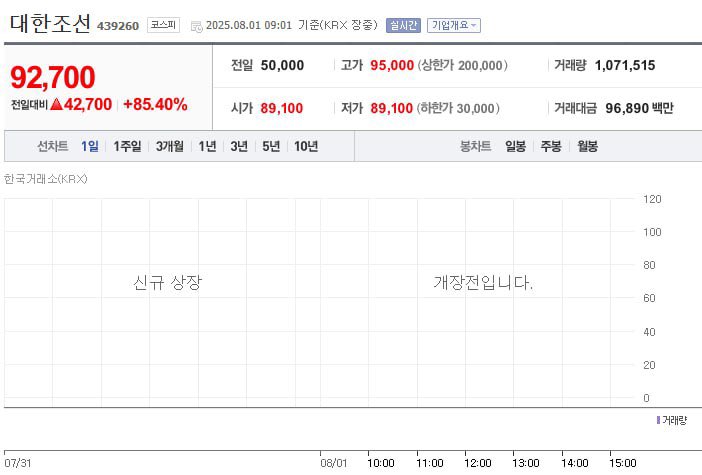Click the stock code 439260
The height and width of the screenshot is (475, 702).
click(x=118, y=26)
